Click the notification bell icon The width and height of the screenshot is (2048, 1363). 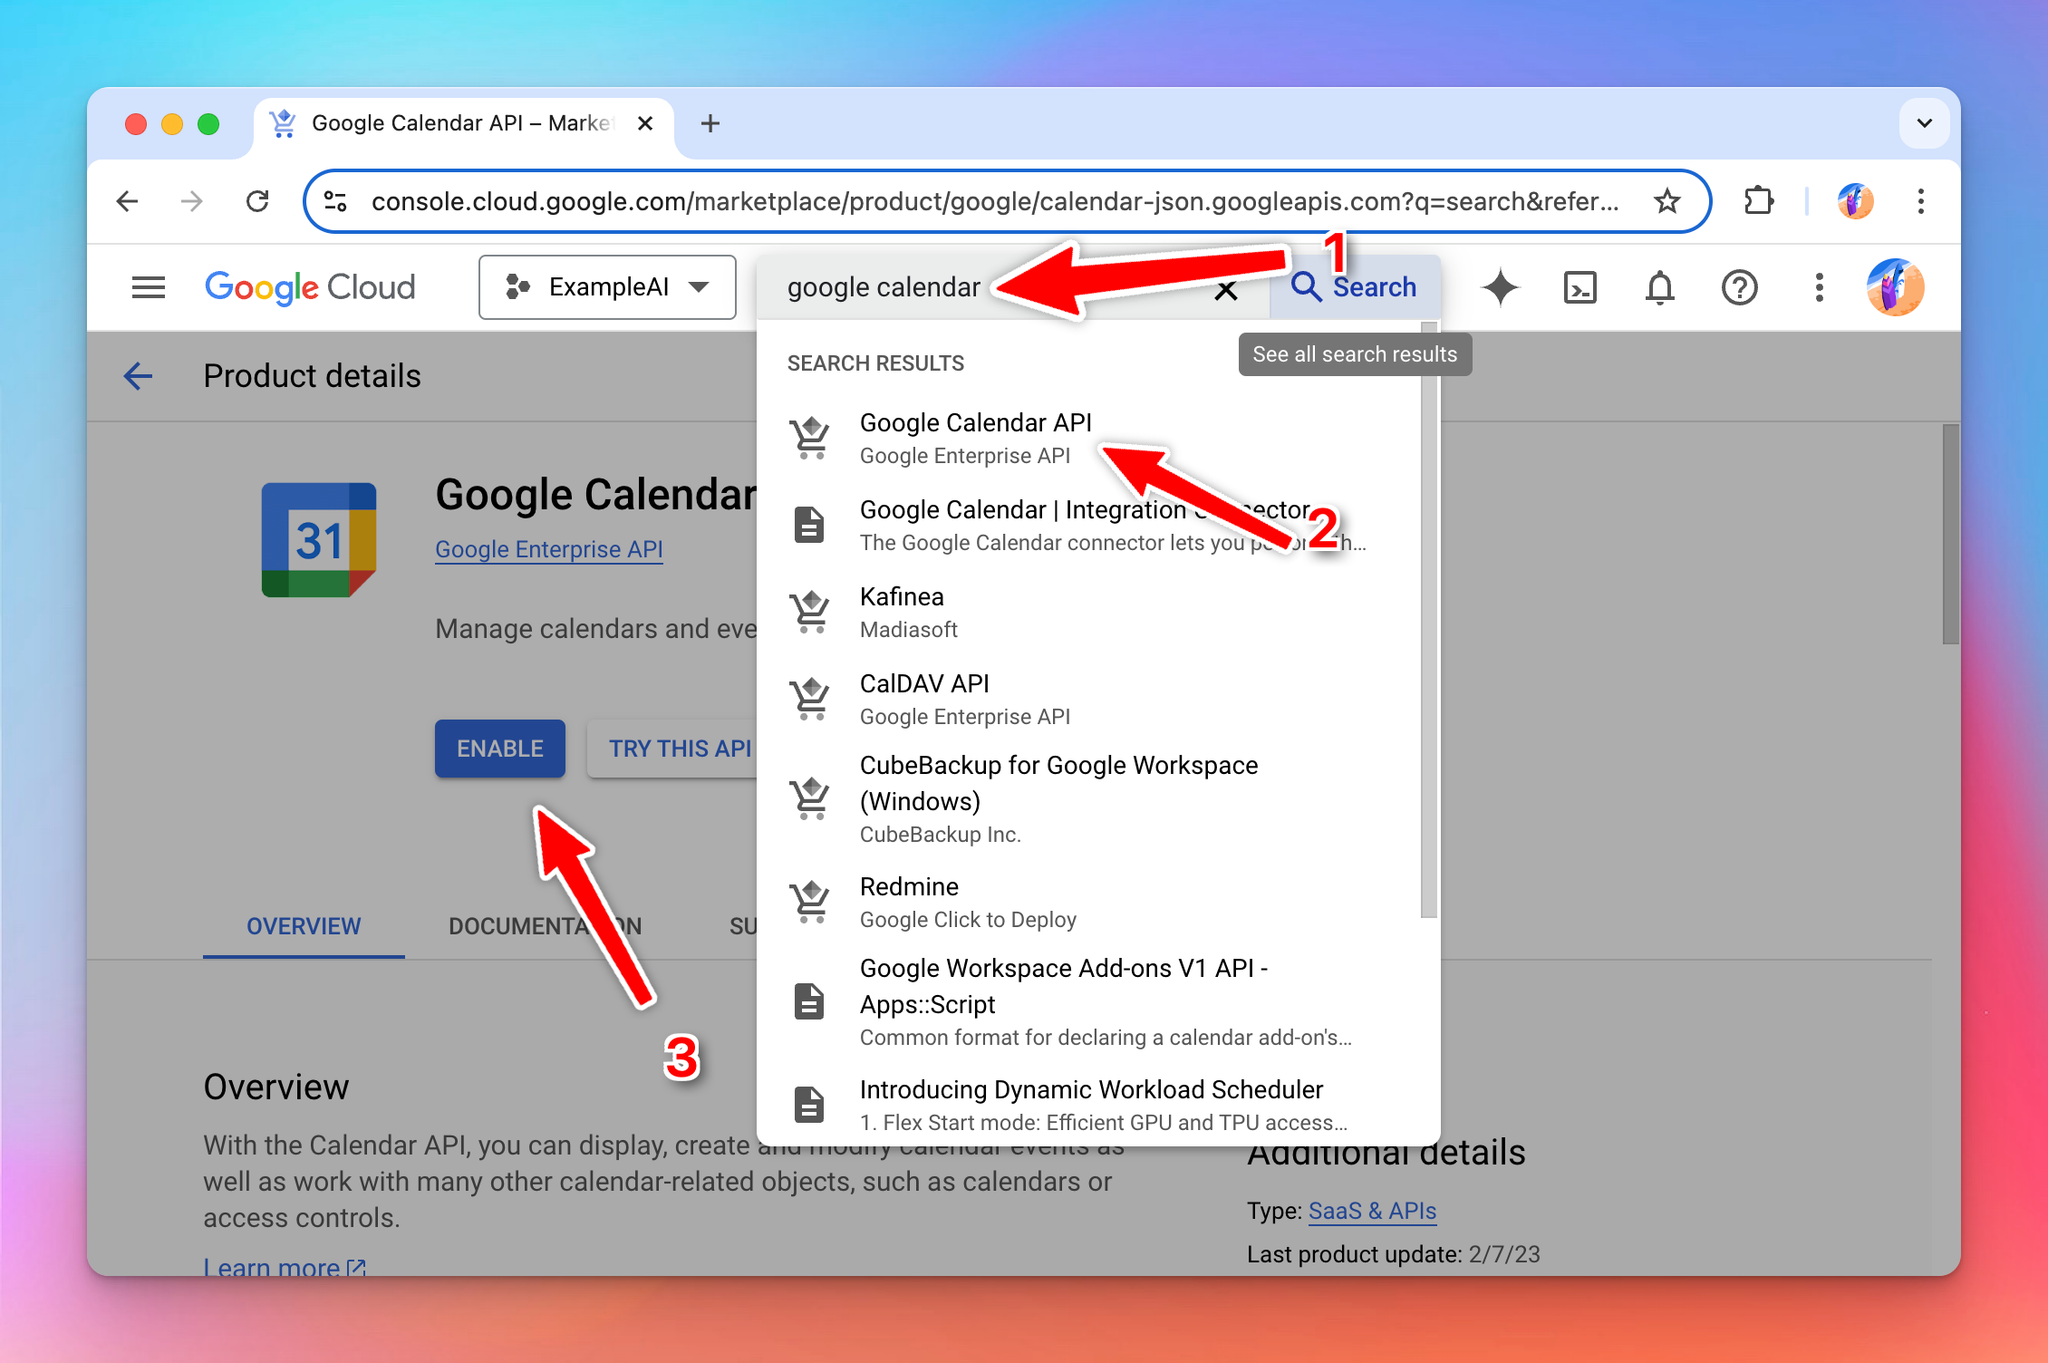[x=1659, y=288]
